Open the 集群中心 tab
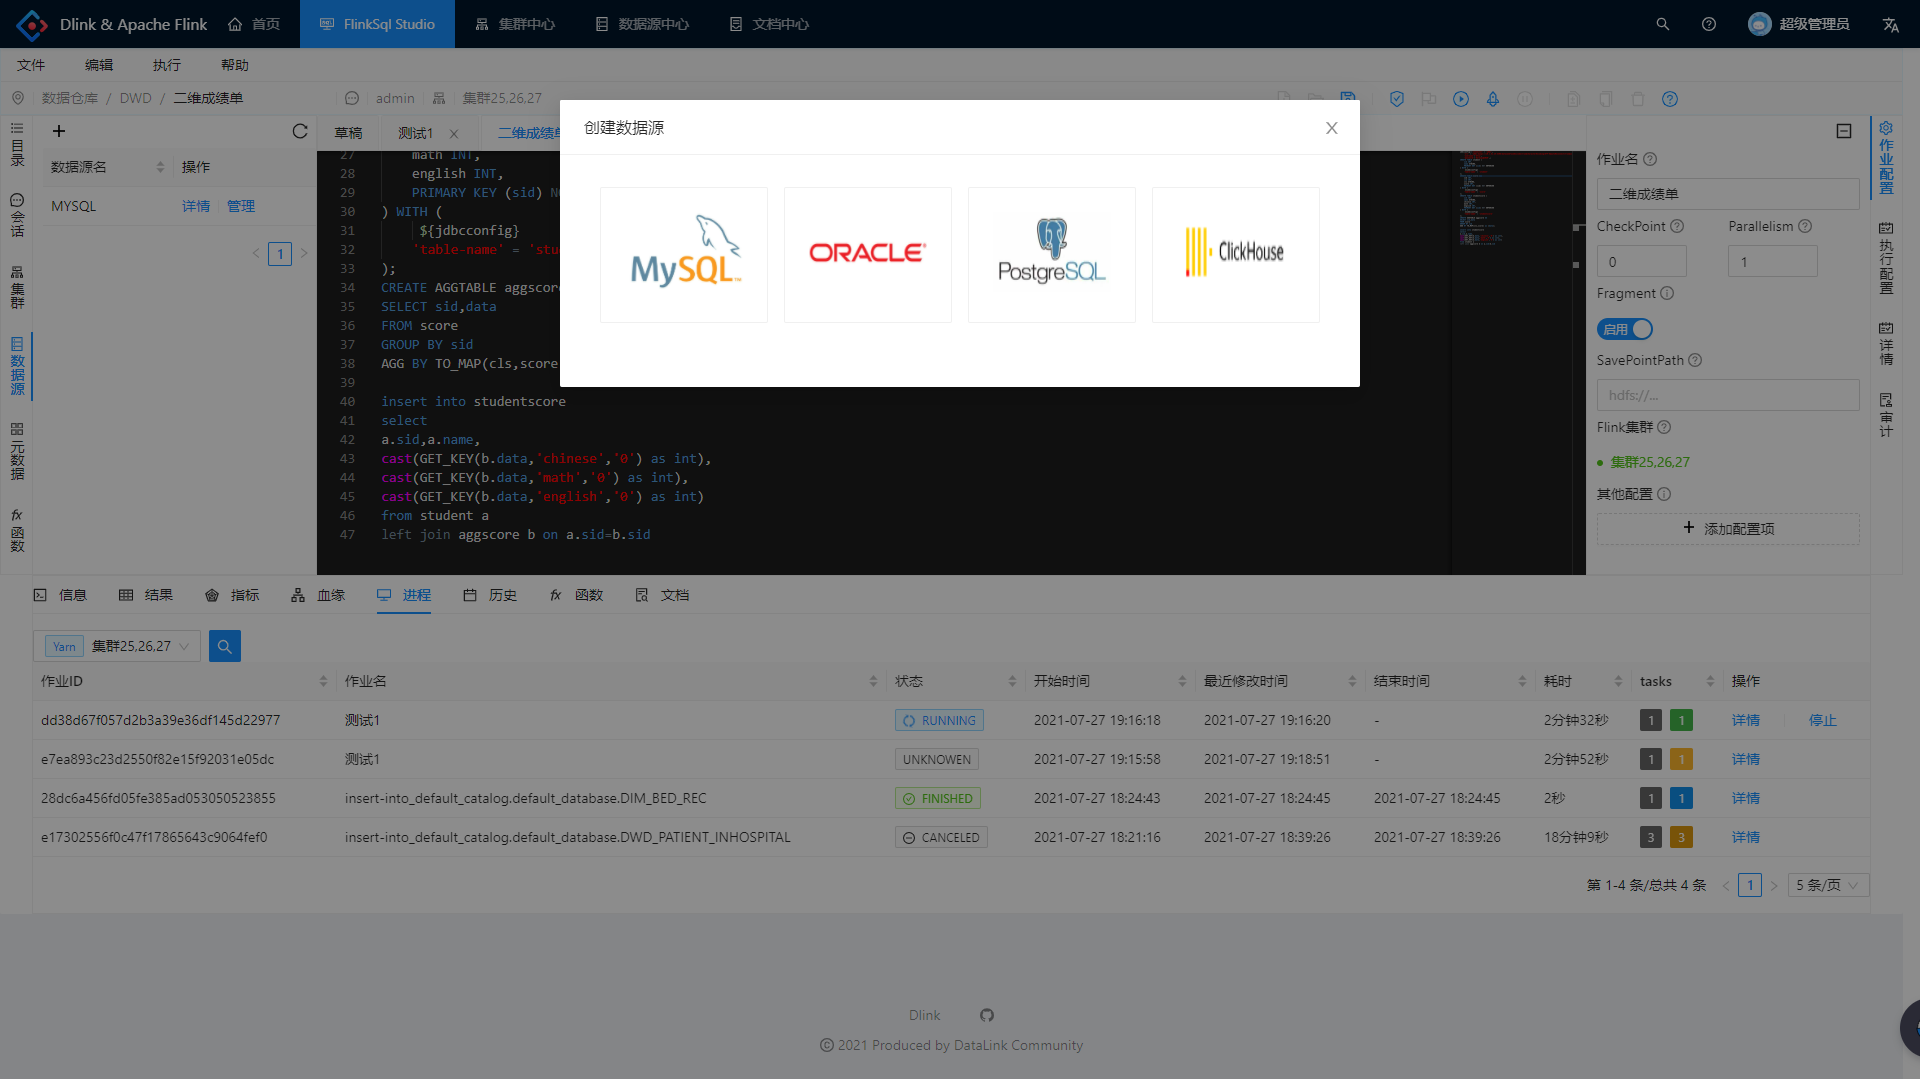The width and height of the screenshot is (1920, 1079). (515, 24)
